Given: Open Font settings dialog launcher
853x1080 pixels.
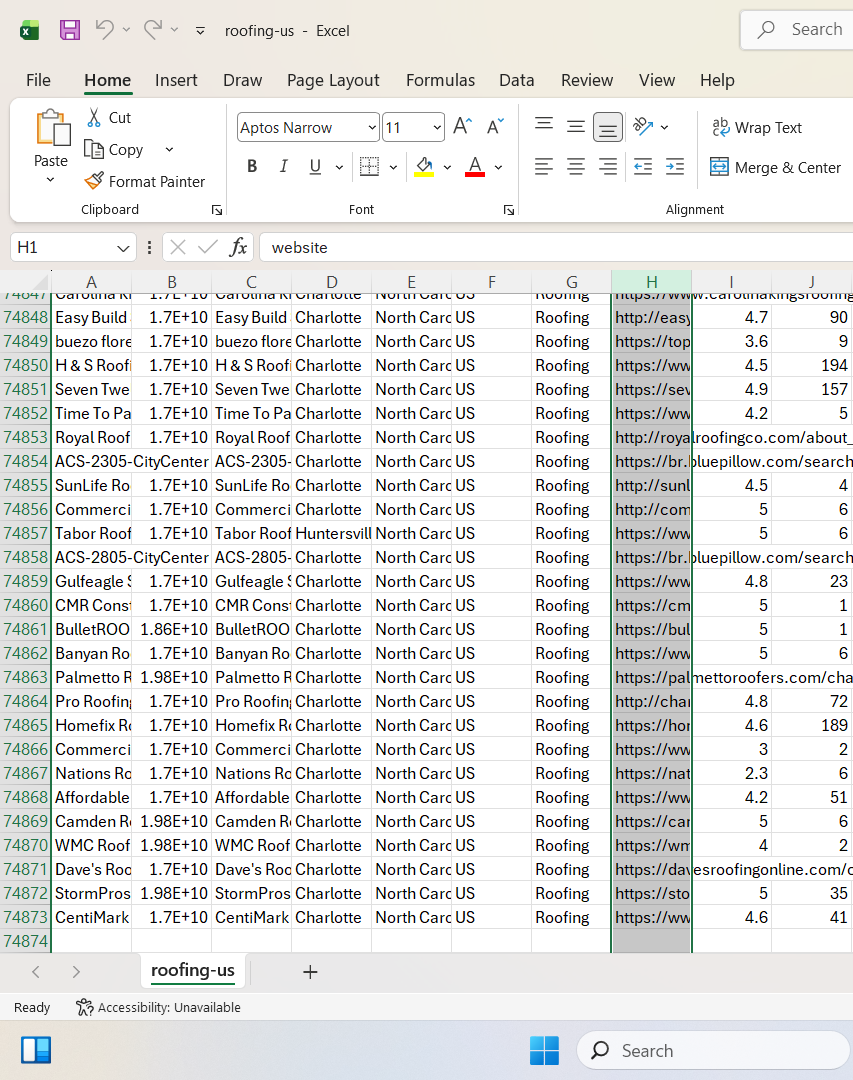Looking at the screenshot, I should (508, 210).
